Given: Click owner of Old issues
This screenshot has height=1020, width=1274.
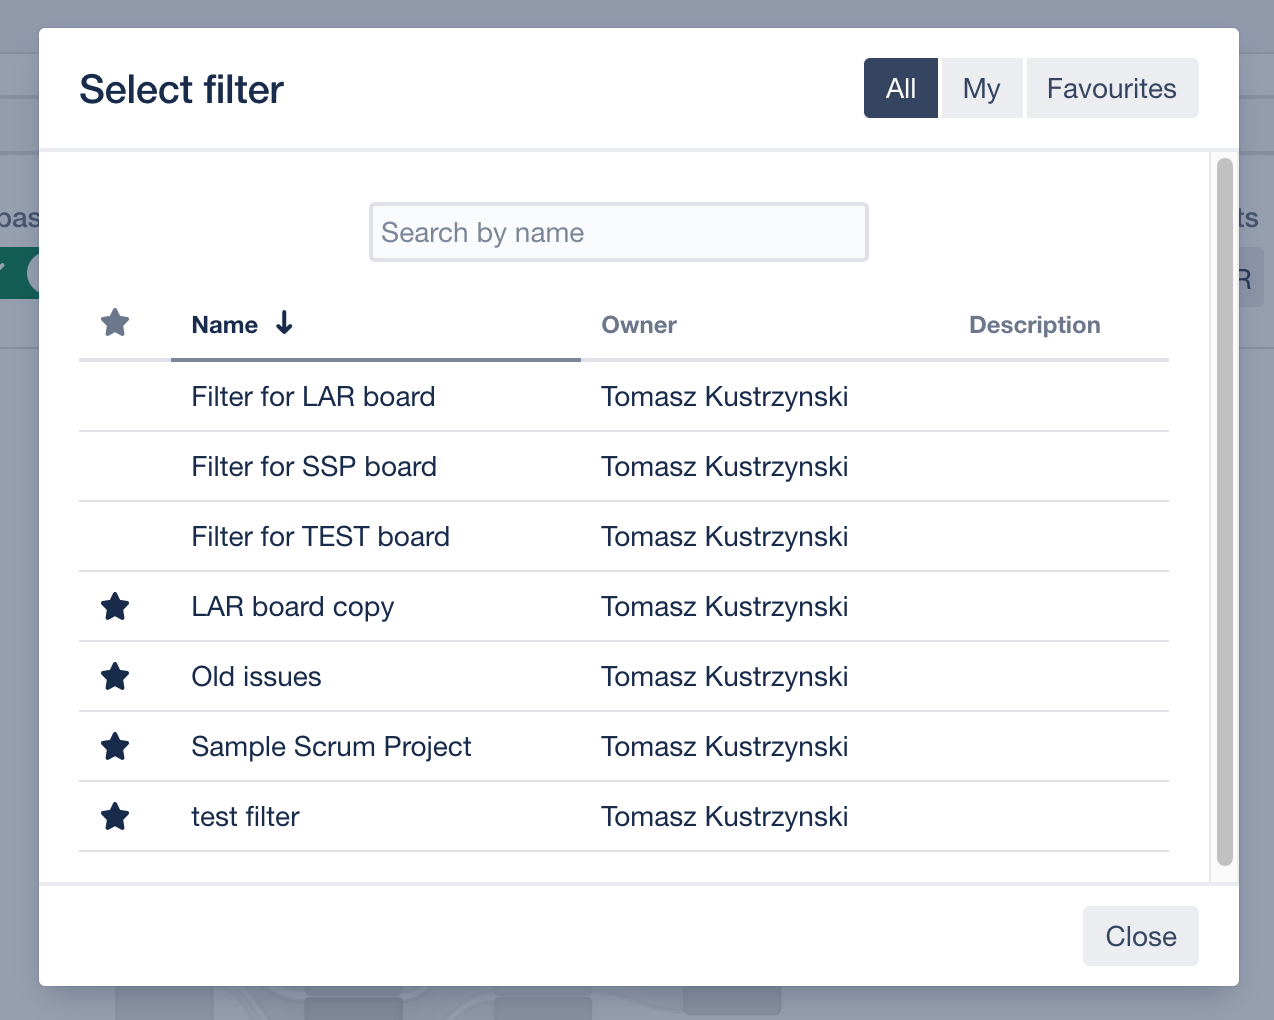Looking at the screenshot, I should coord(725,677).
